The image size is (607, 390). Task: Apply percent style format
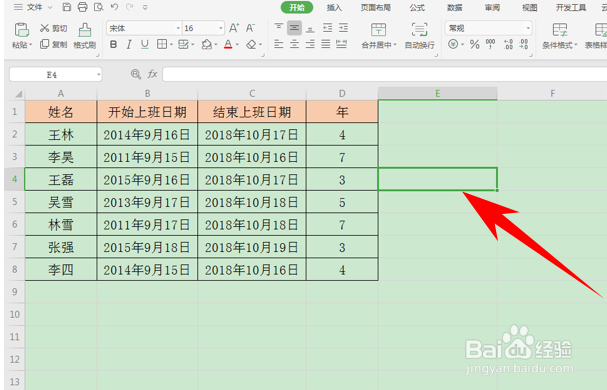click(475, 45)
